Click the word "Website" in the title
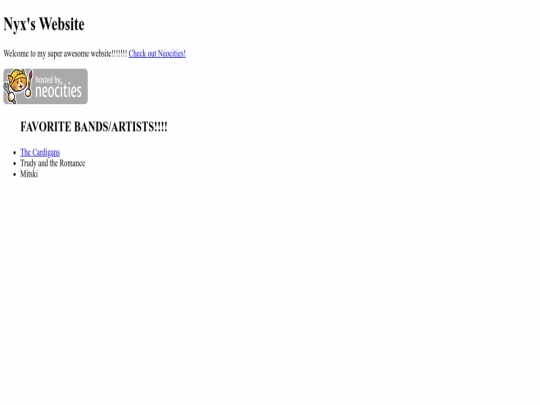The image size is (540, 405). coord(62,24)
